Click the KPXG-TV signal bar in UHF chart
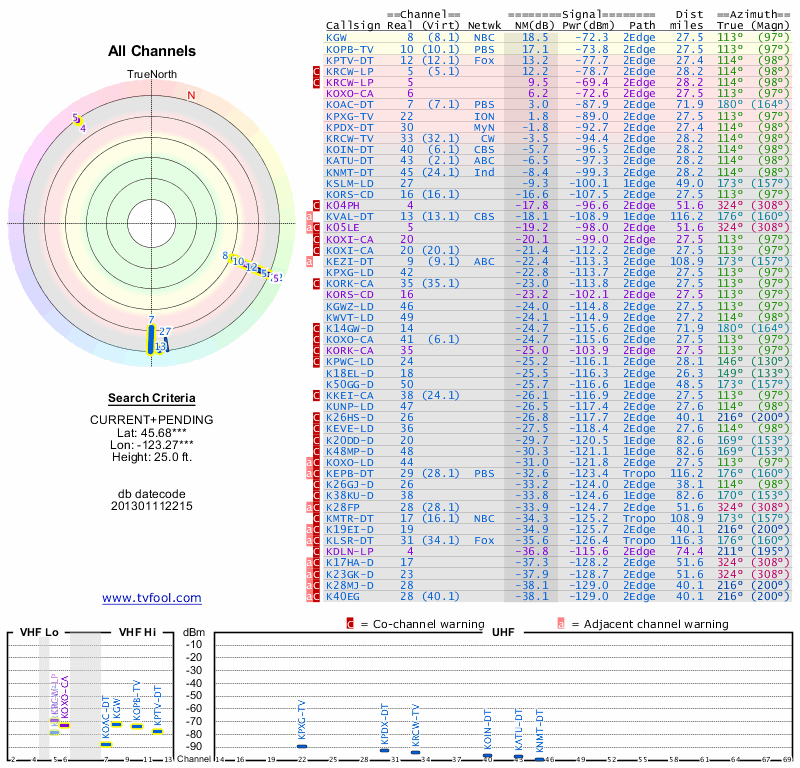Image resolution: width=800 pixels, height=768 pixels. [x=302, y=746]
